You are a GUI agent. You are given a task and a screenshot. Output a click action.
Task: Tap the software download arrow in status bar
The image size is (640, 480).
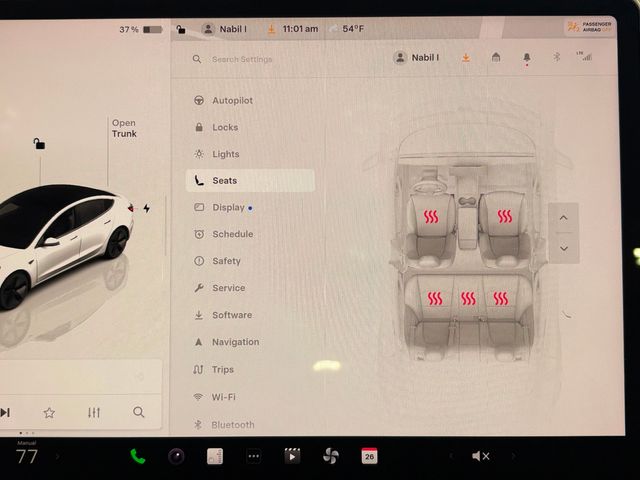271,29
